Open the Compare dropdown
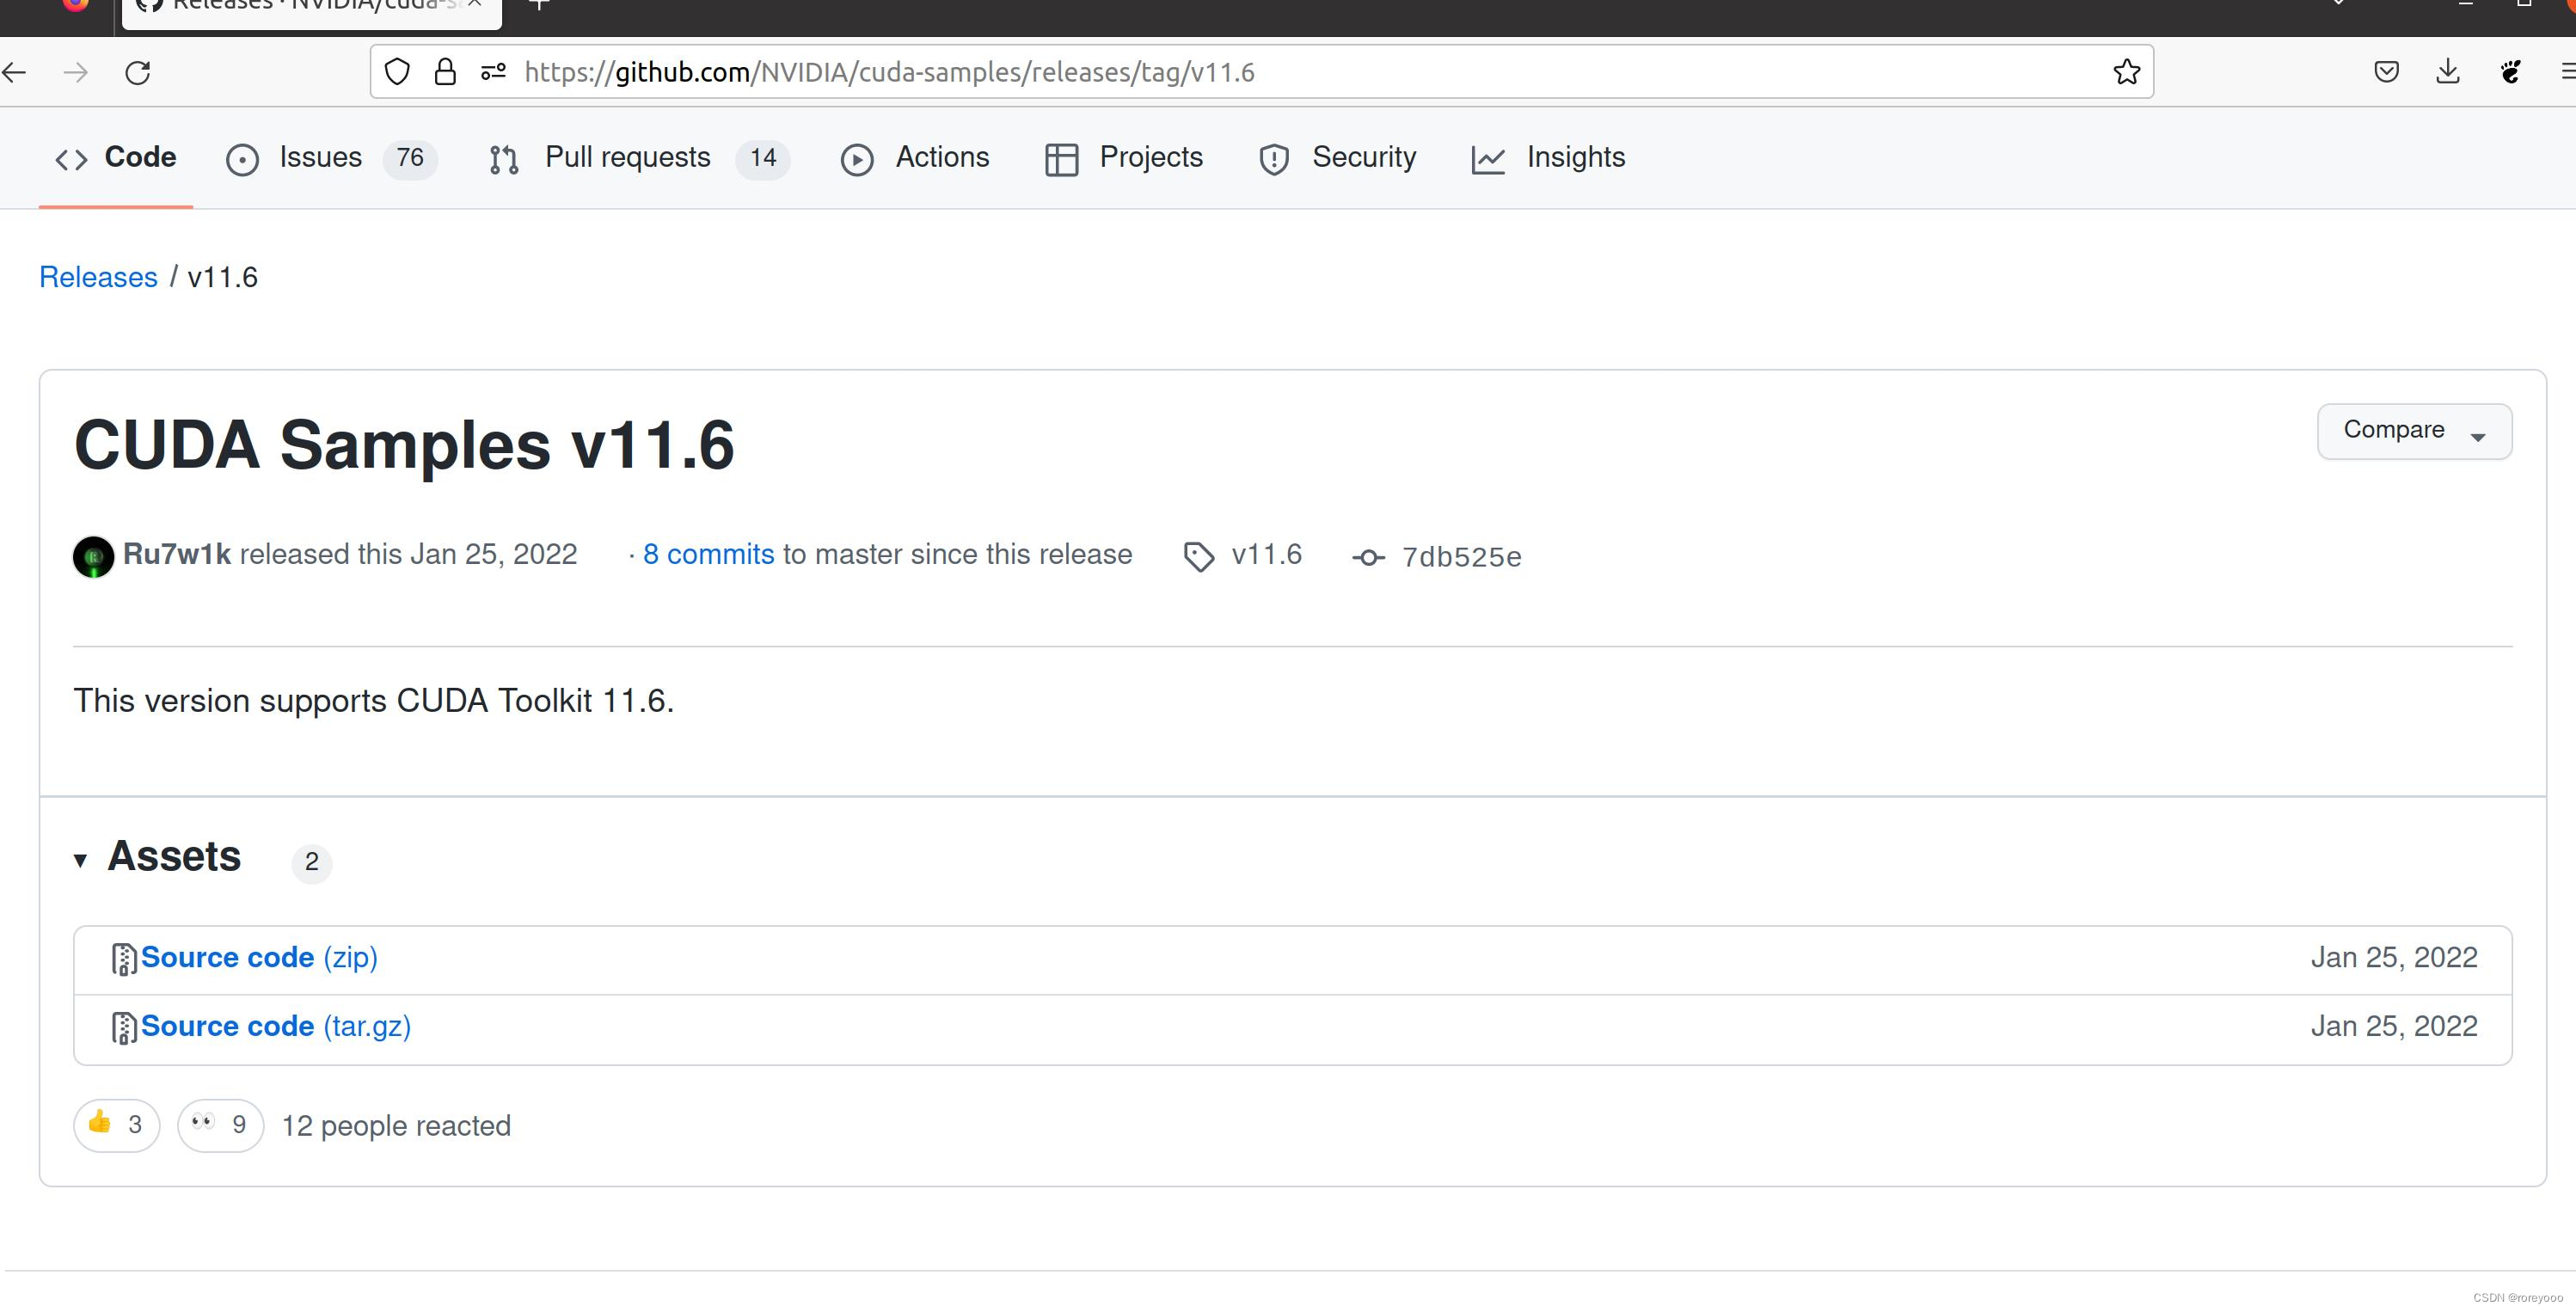Screen dimensions: 2576x1312 click(2413, 431)
